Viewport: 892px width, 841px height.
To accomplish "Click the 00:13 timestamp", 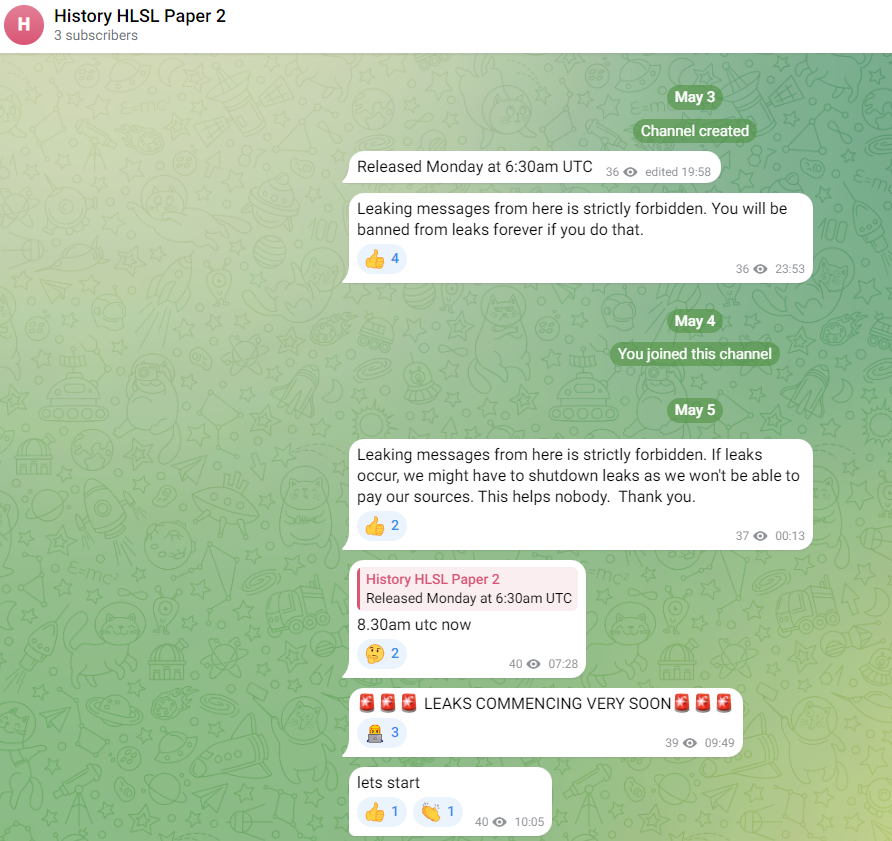I will (790, 536).
